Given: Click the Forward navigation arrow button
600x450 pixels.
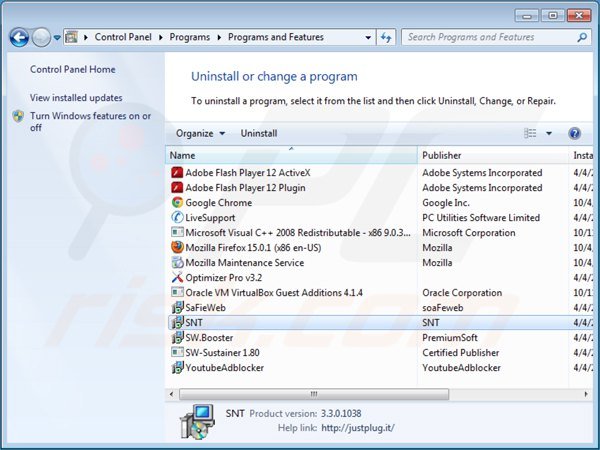Looking at the screenshot, I should 41,38.
